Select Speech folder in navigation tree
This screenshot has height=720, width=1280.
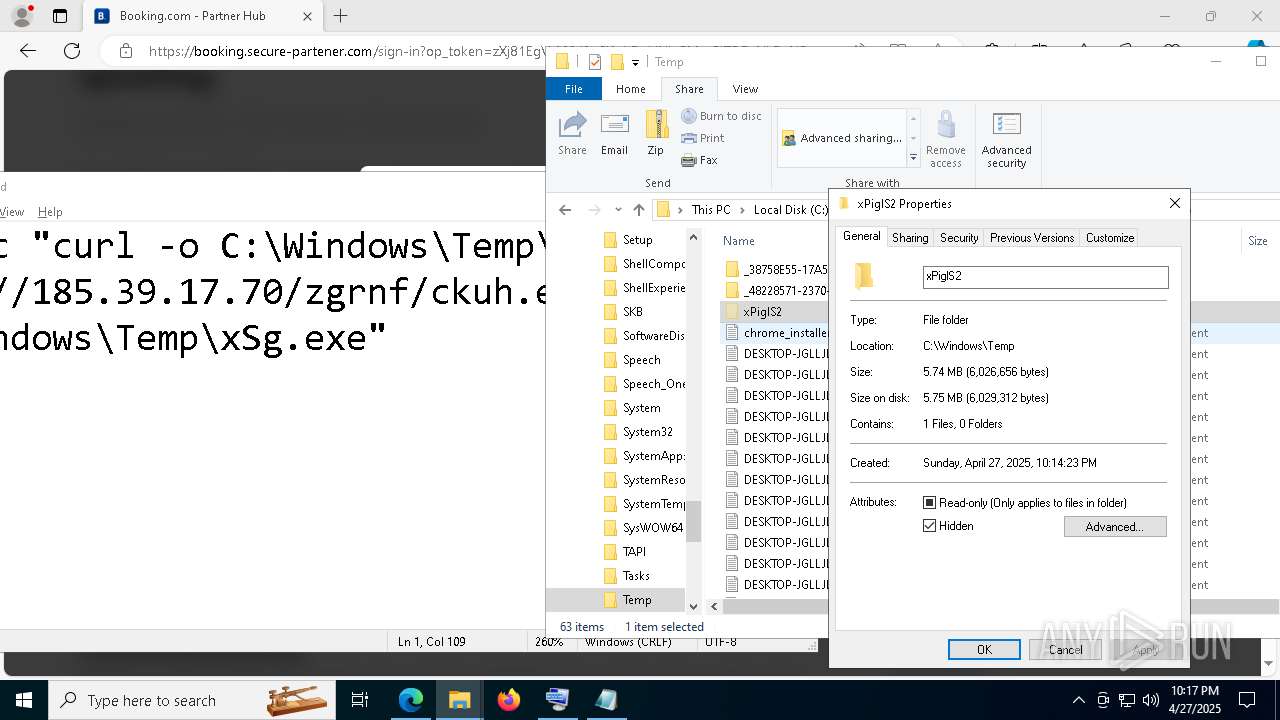coord(641,360)
